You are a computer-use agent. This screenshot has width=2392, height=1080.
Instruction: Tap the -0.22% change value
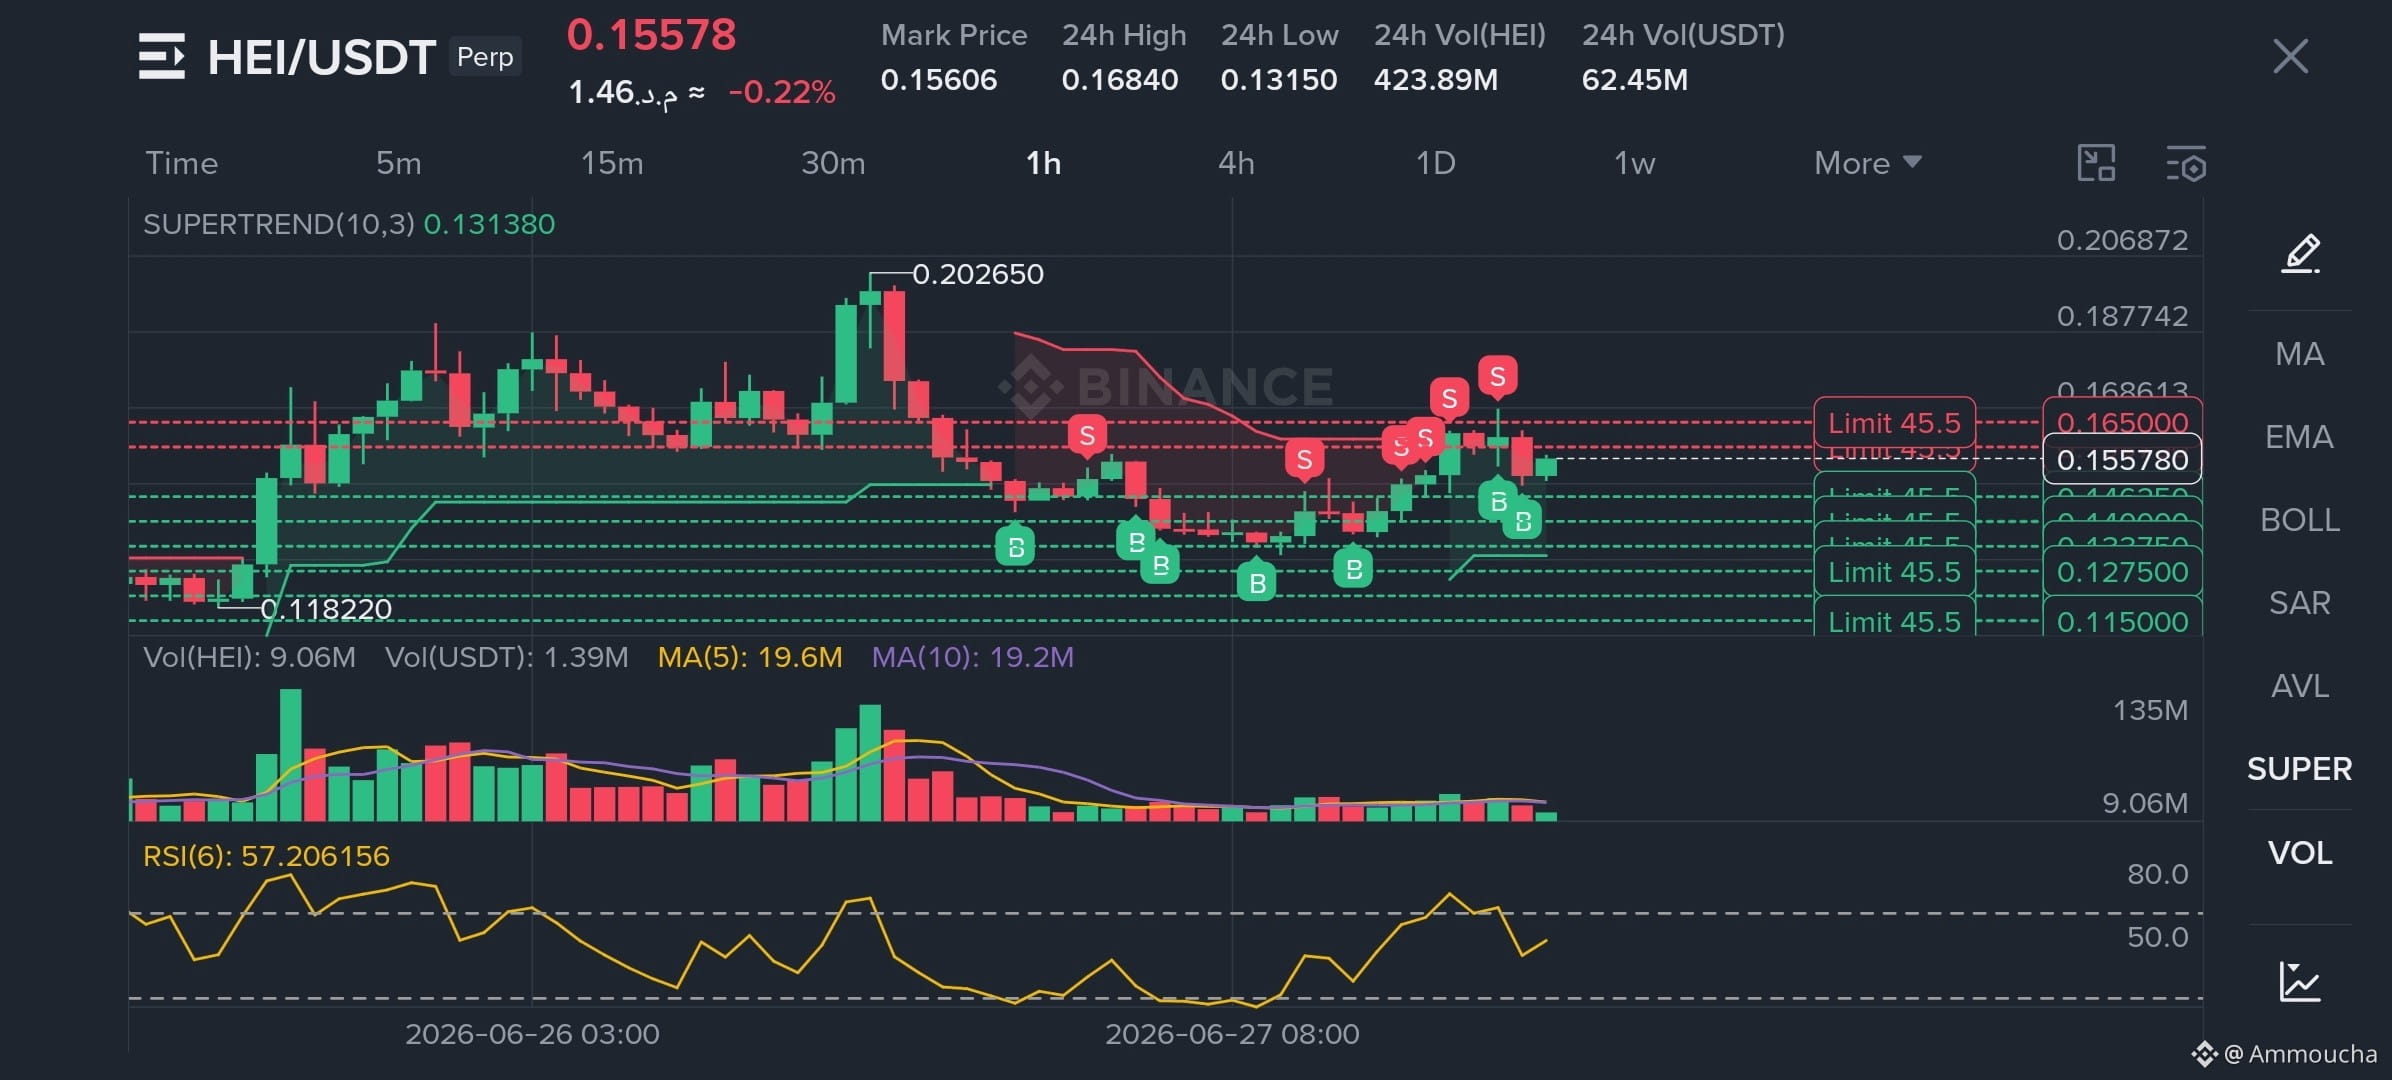pos(781,92)
